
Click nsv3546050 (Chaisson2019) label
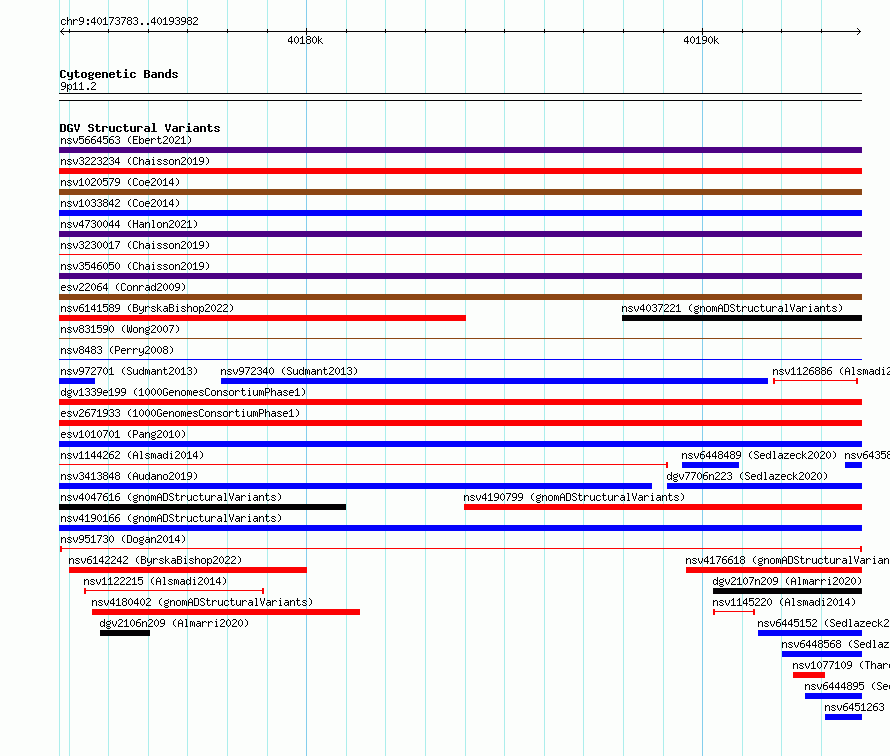pos(135,266)
